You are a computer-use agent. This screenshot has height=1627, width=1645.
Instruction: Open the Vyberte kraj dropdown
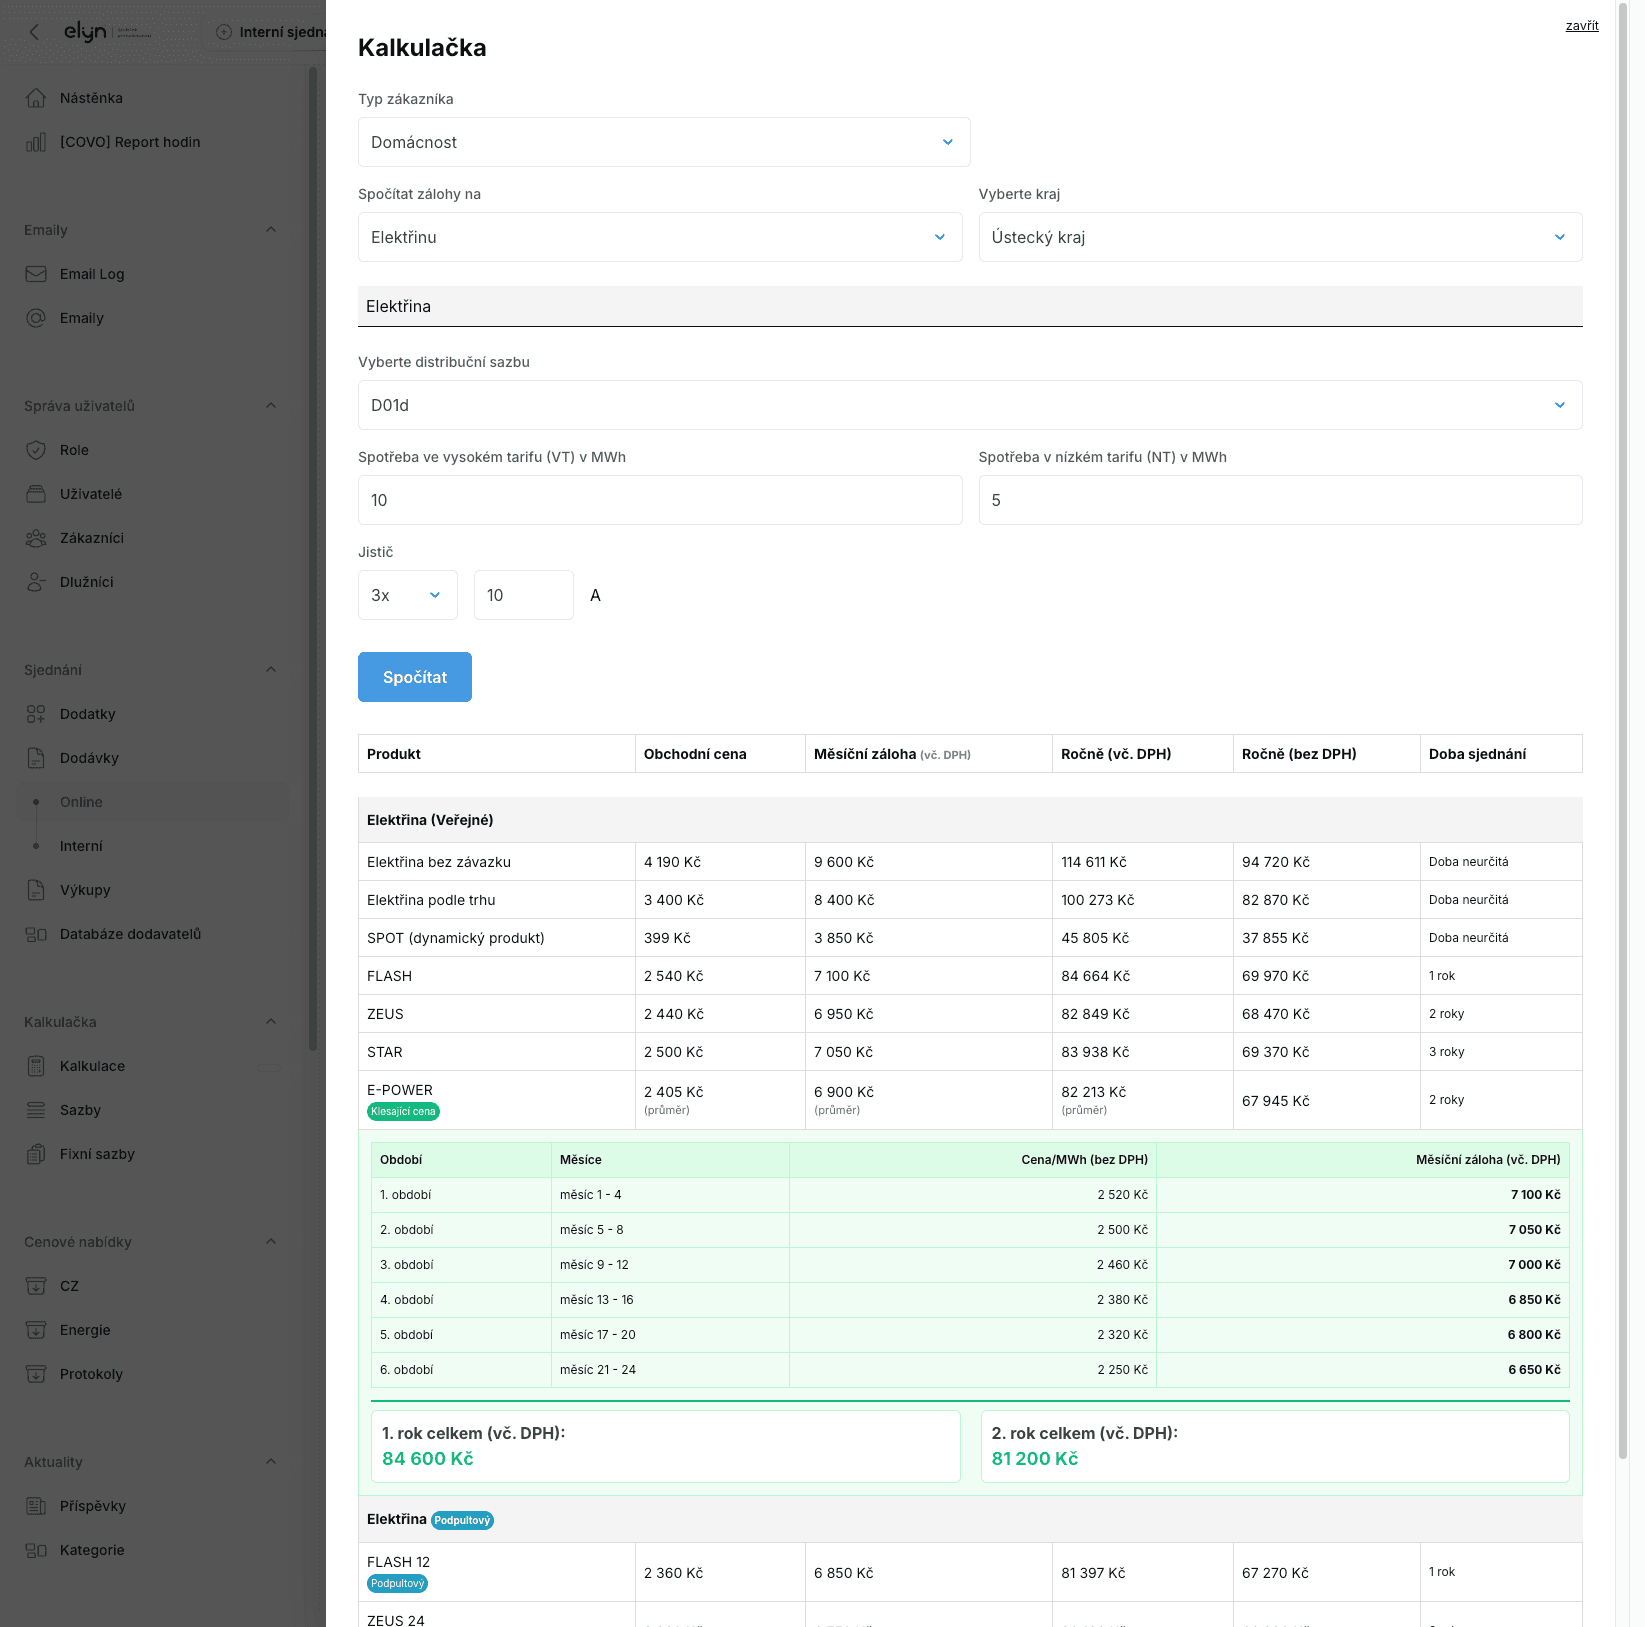point(1279,237)
